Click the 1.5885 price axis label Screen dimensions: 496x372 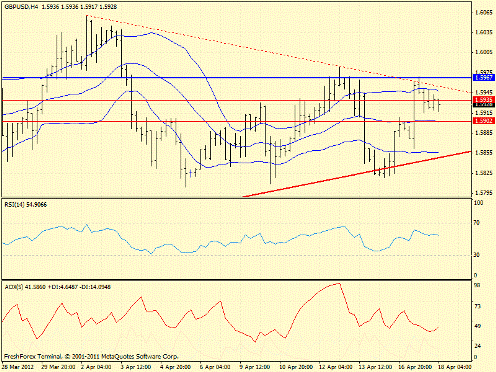[483, 133]
